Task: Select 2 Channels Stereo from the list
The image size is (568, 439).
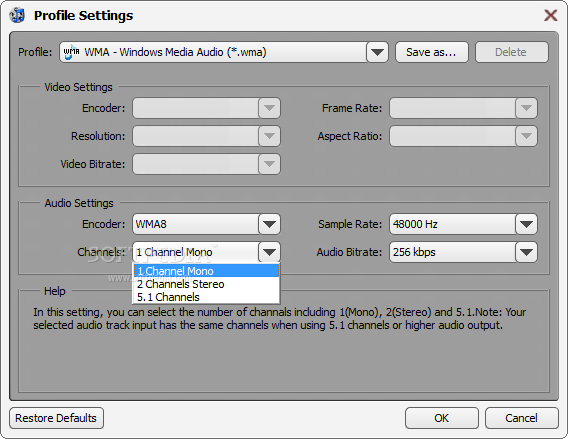Action: pyautogui.click(x=206, y=284)
